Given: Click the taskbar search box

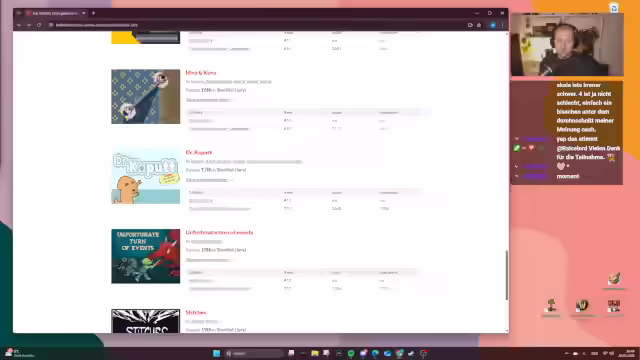Looking at the screenshot, I should (254, 353).
